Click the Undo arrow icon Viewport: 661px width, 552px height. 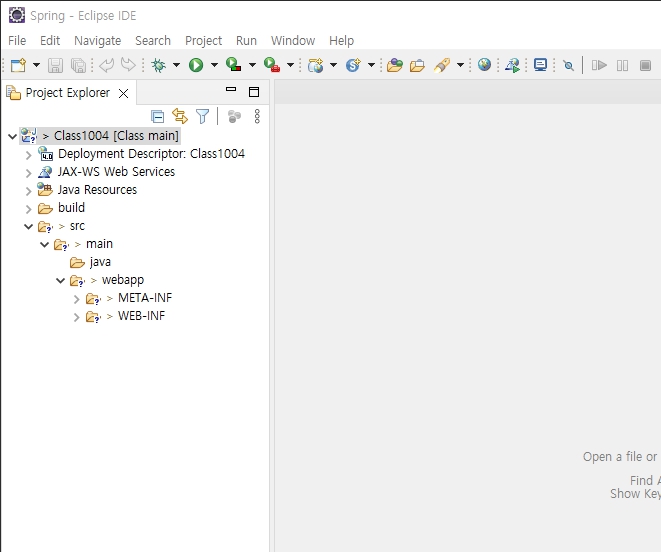point(106,65)
